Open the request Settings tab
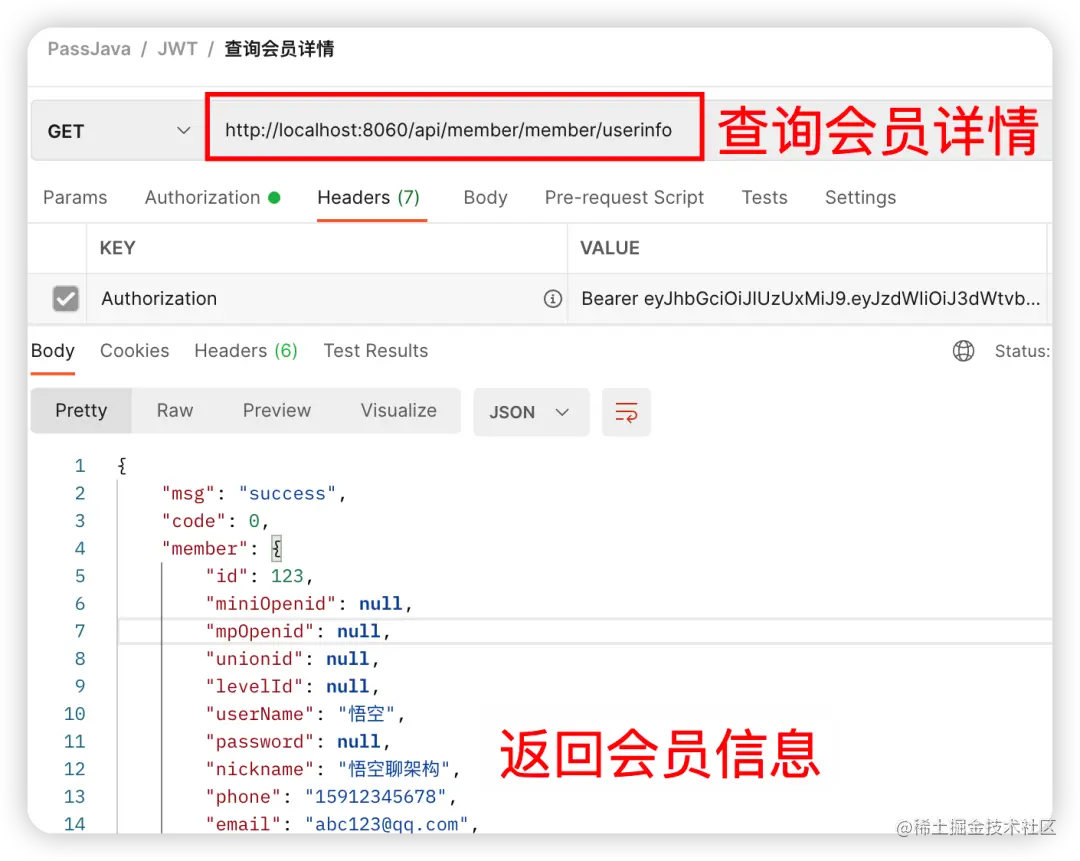 pos(860,197)
